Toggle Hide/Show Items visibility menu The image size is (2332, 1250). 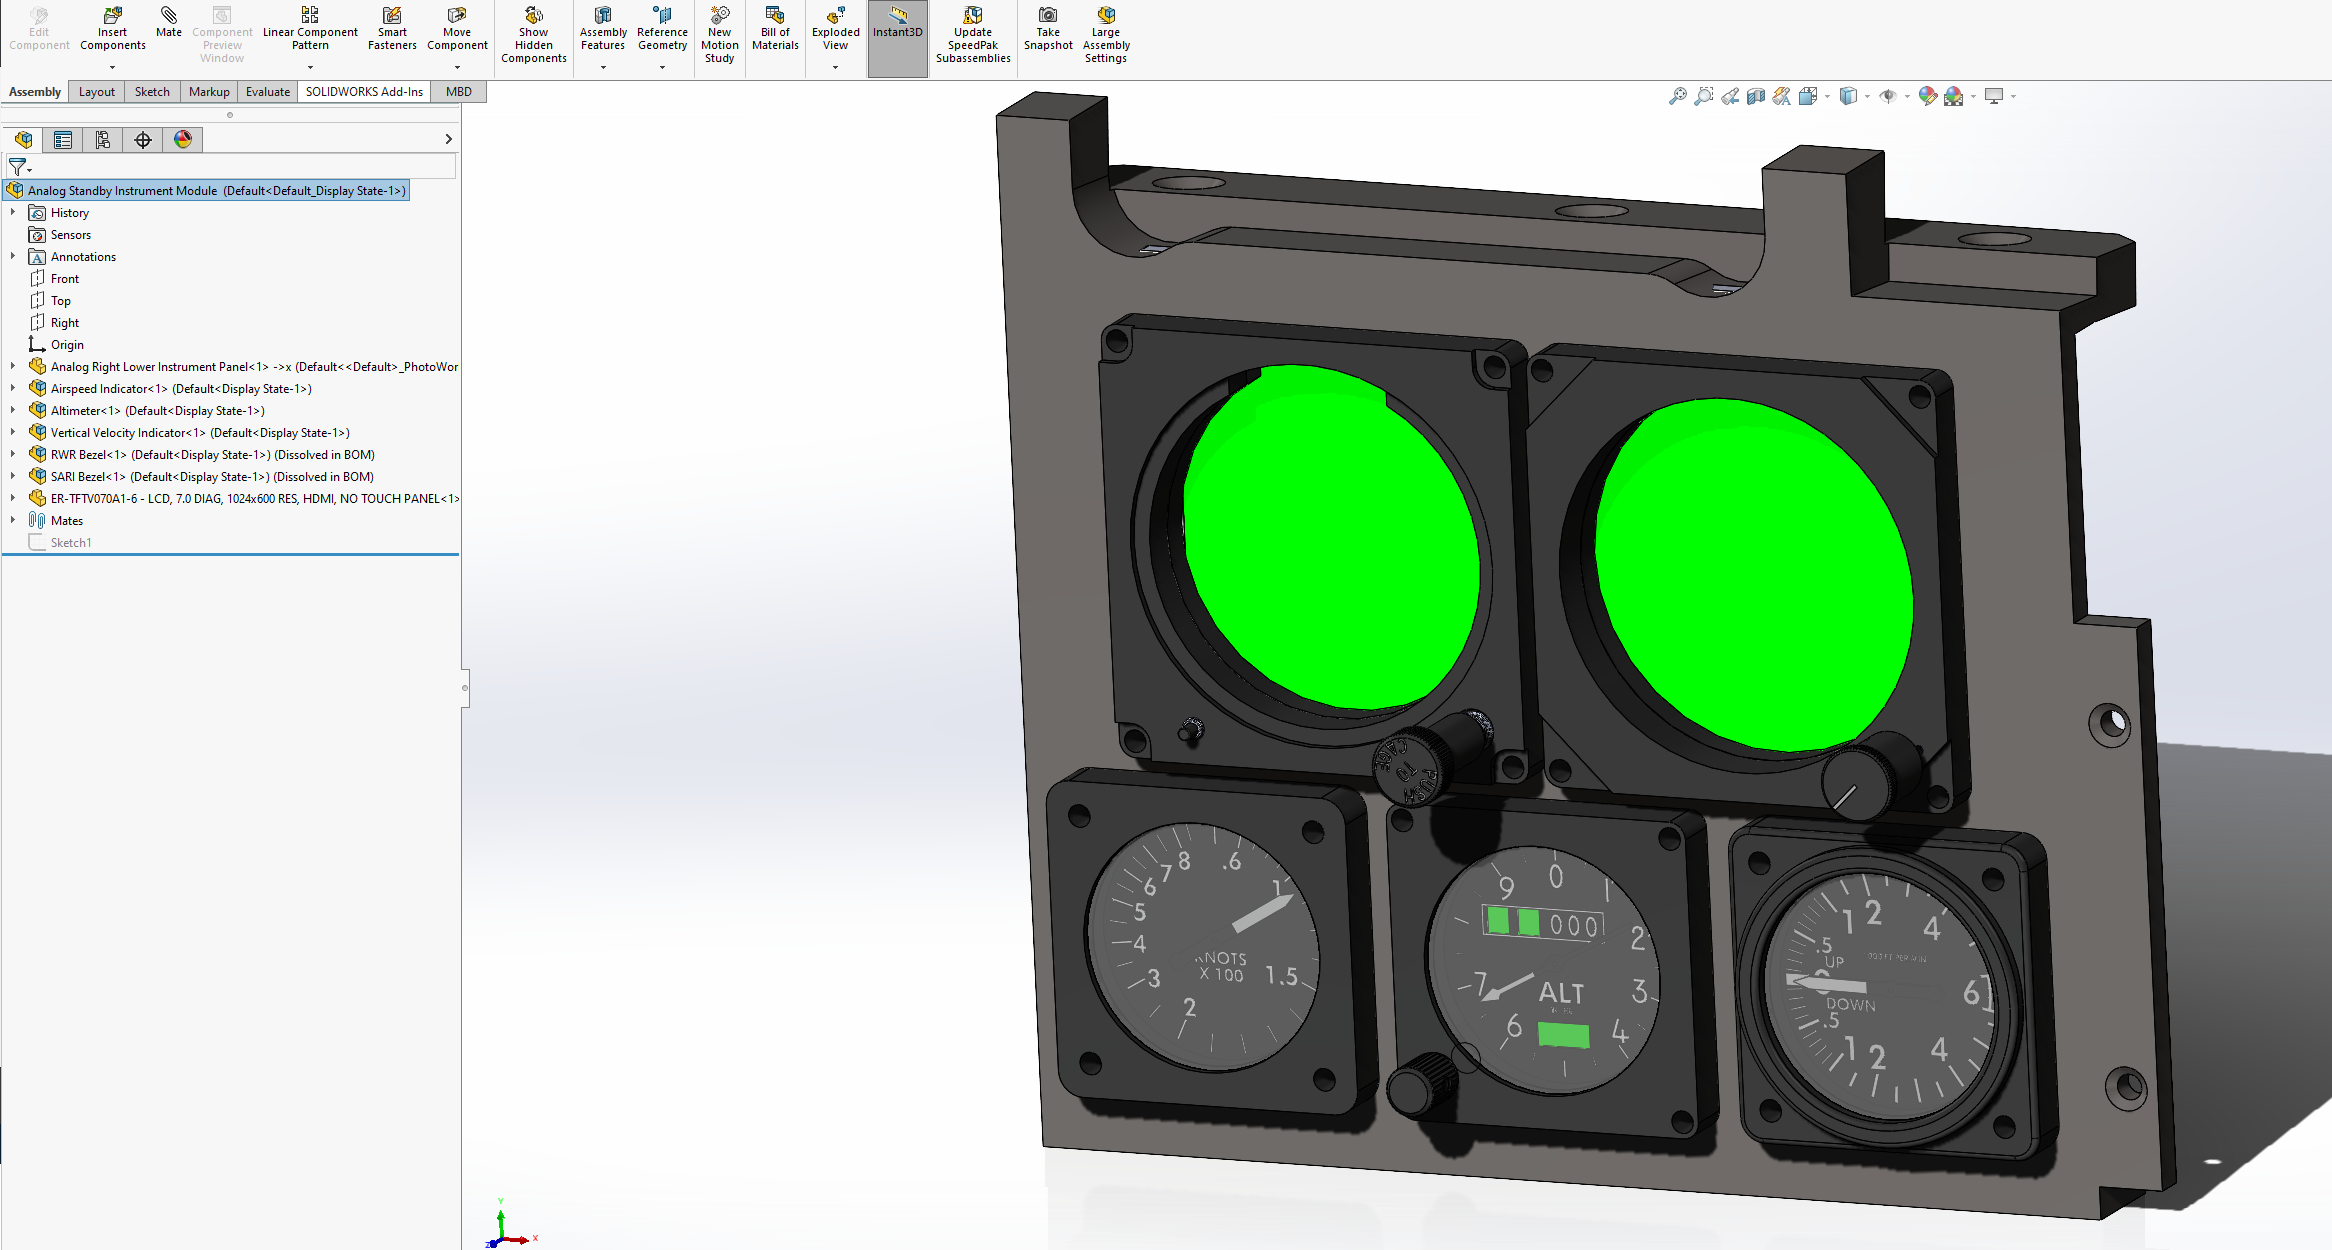(1888, 95)
